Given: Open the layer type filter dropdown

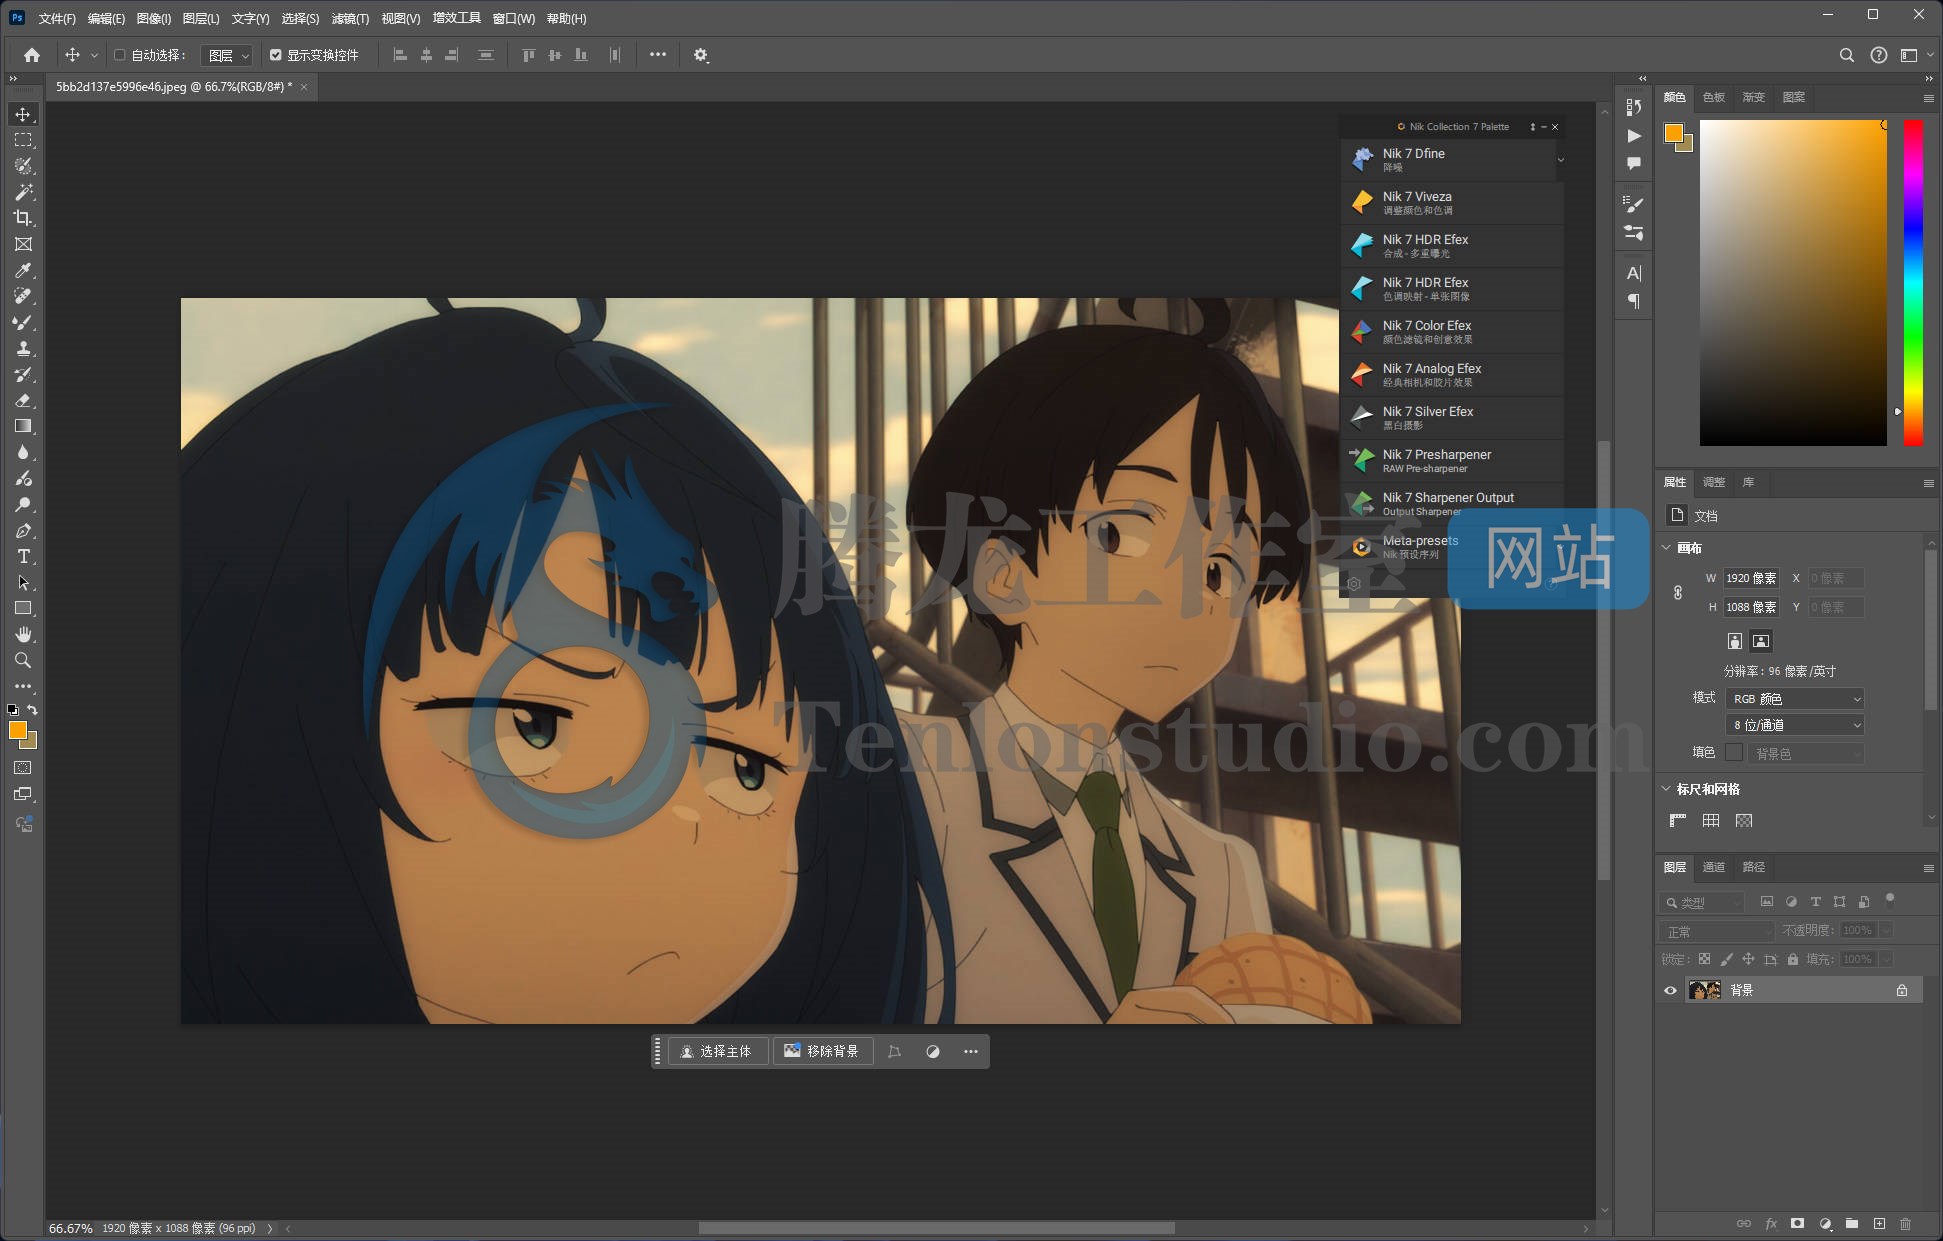Looking at the screenshot, I should [x=1702, y=902].
